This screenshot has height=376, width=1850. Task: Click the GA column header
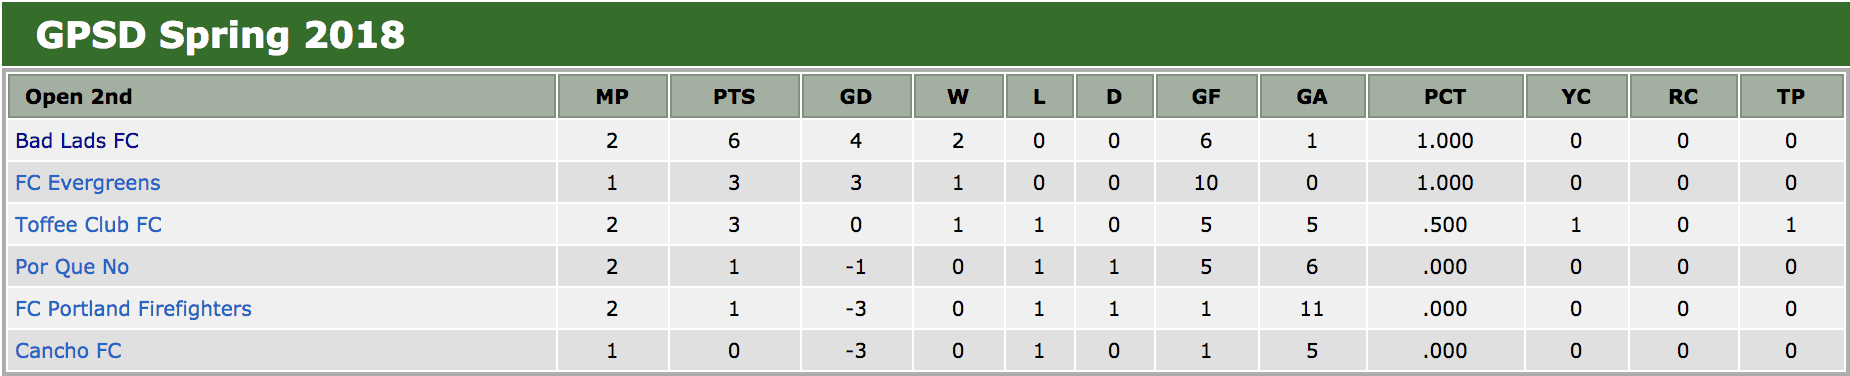pyautogui.click(x=1312, y=97)
